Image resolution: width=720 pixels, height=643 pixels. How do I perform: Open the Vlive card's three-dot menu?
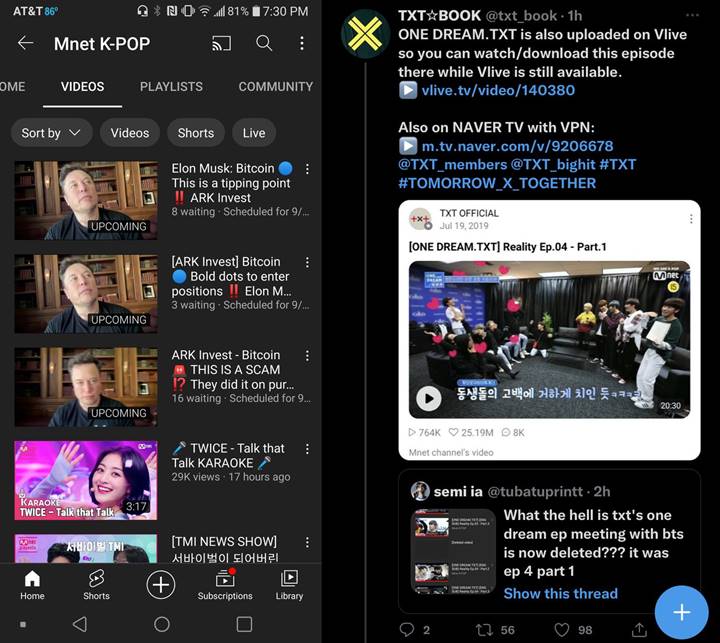tap(691, 219)
